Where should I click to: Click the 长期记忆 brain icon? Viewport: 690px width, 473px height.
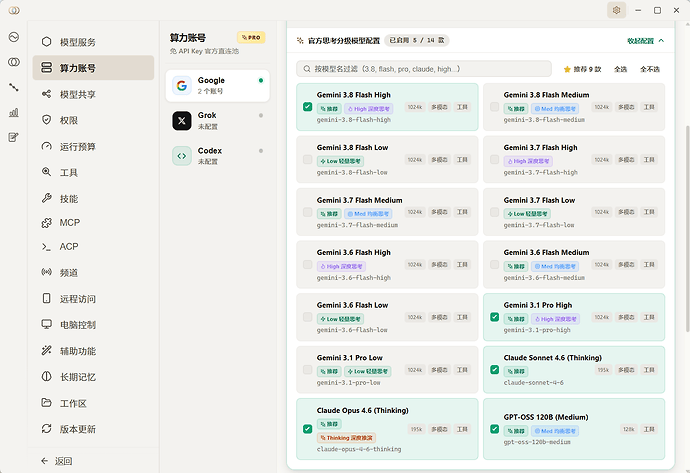pos(46,377)
